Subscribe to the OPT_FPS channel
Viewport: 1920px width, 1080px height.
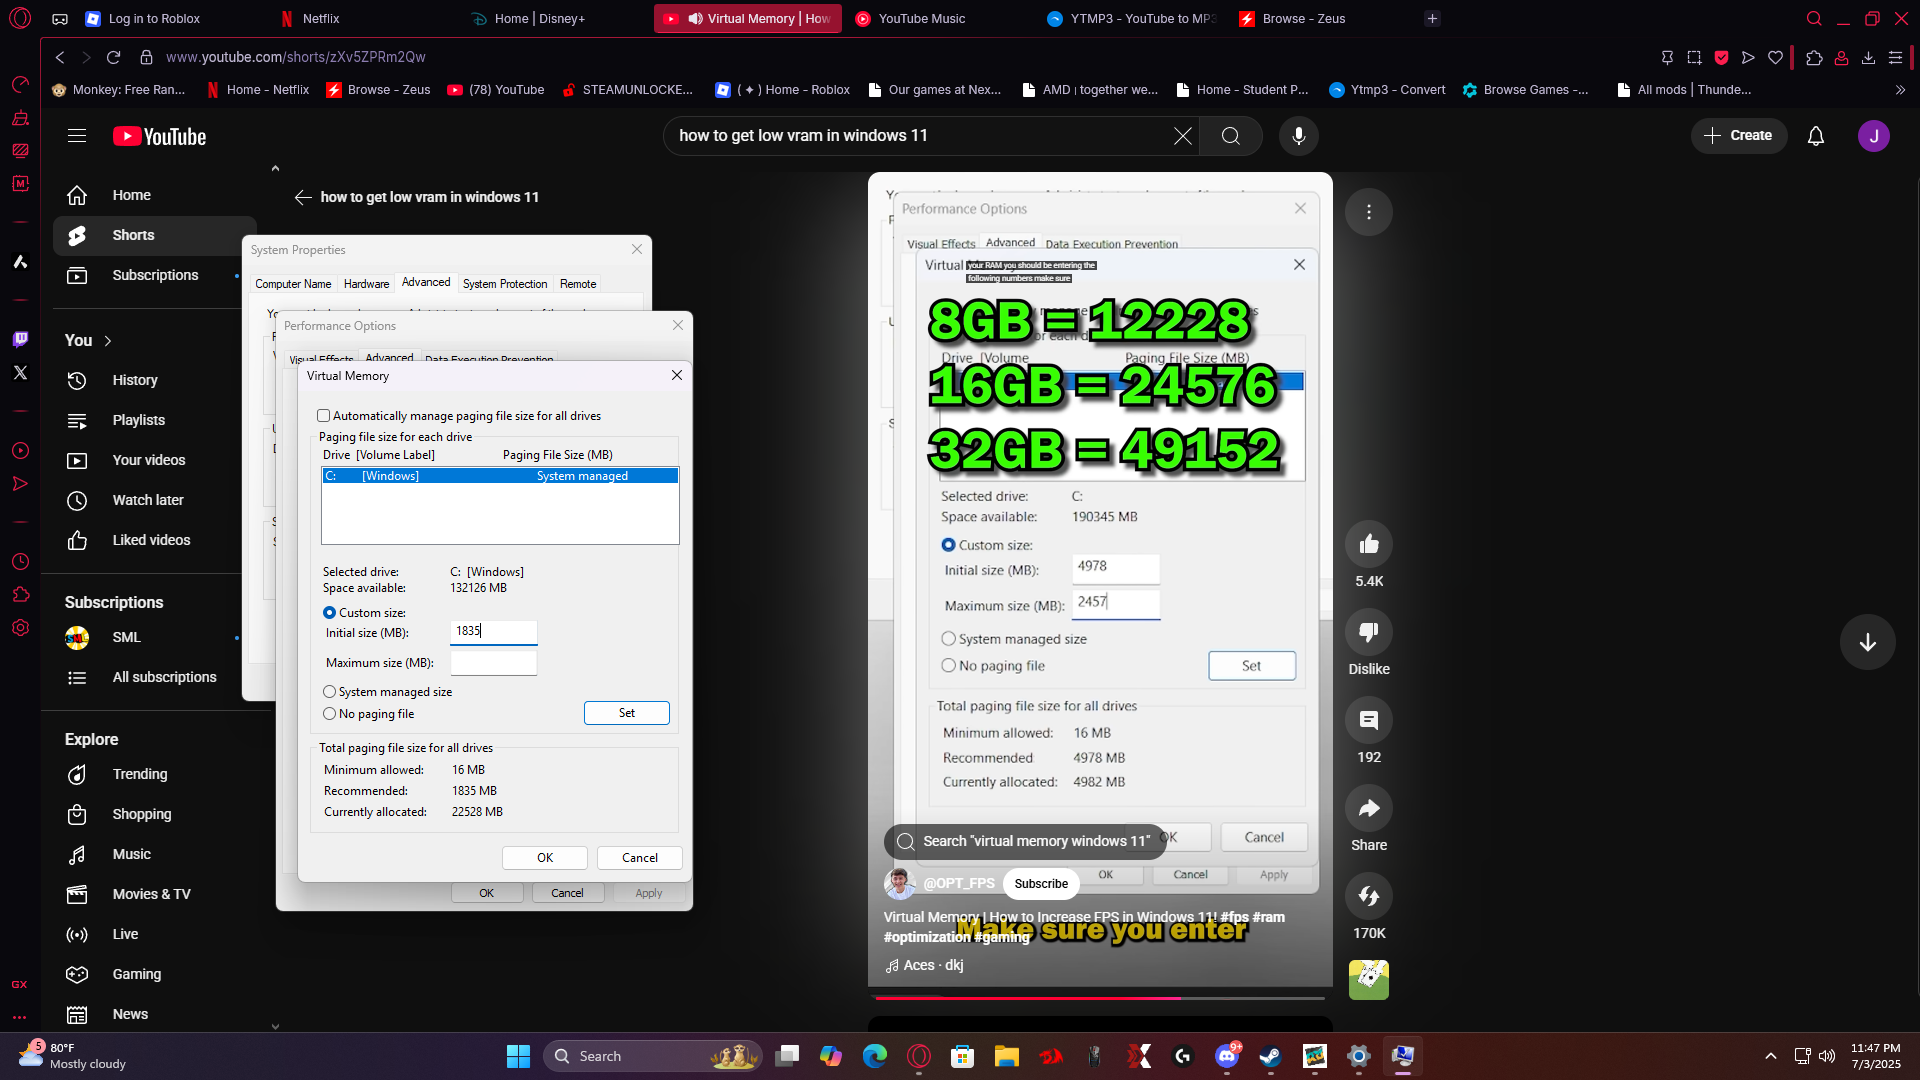pos(1040,884)
